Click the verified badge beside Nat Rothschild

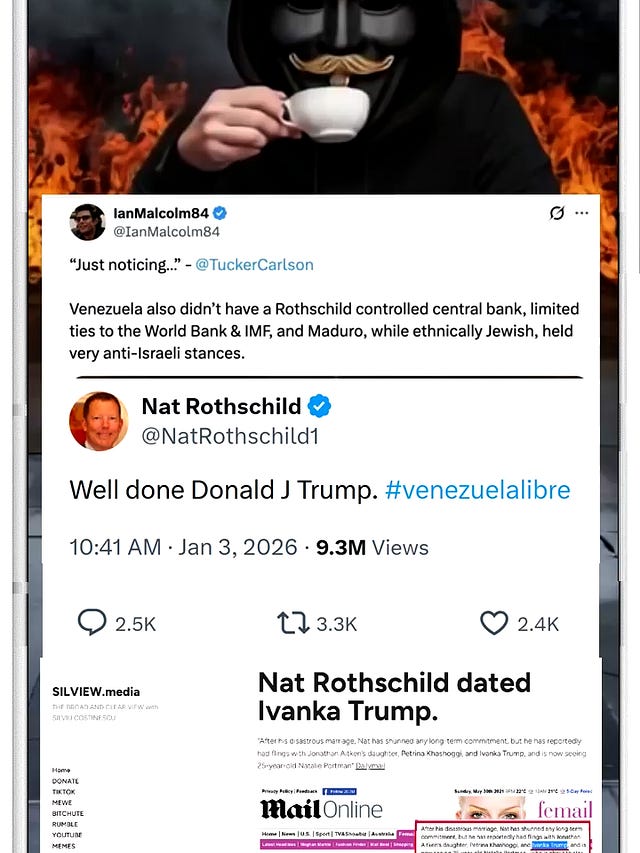tap(319, 406)
